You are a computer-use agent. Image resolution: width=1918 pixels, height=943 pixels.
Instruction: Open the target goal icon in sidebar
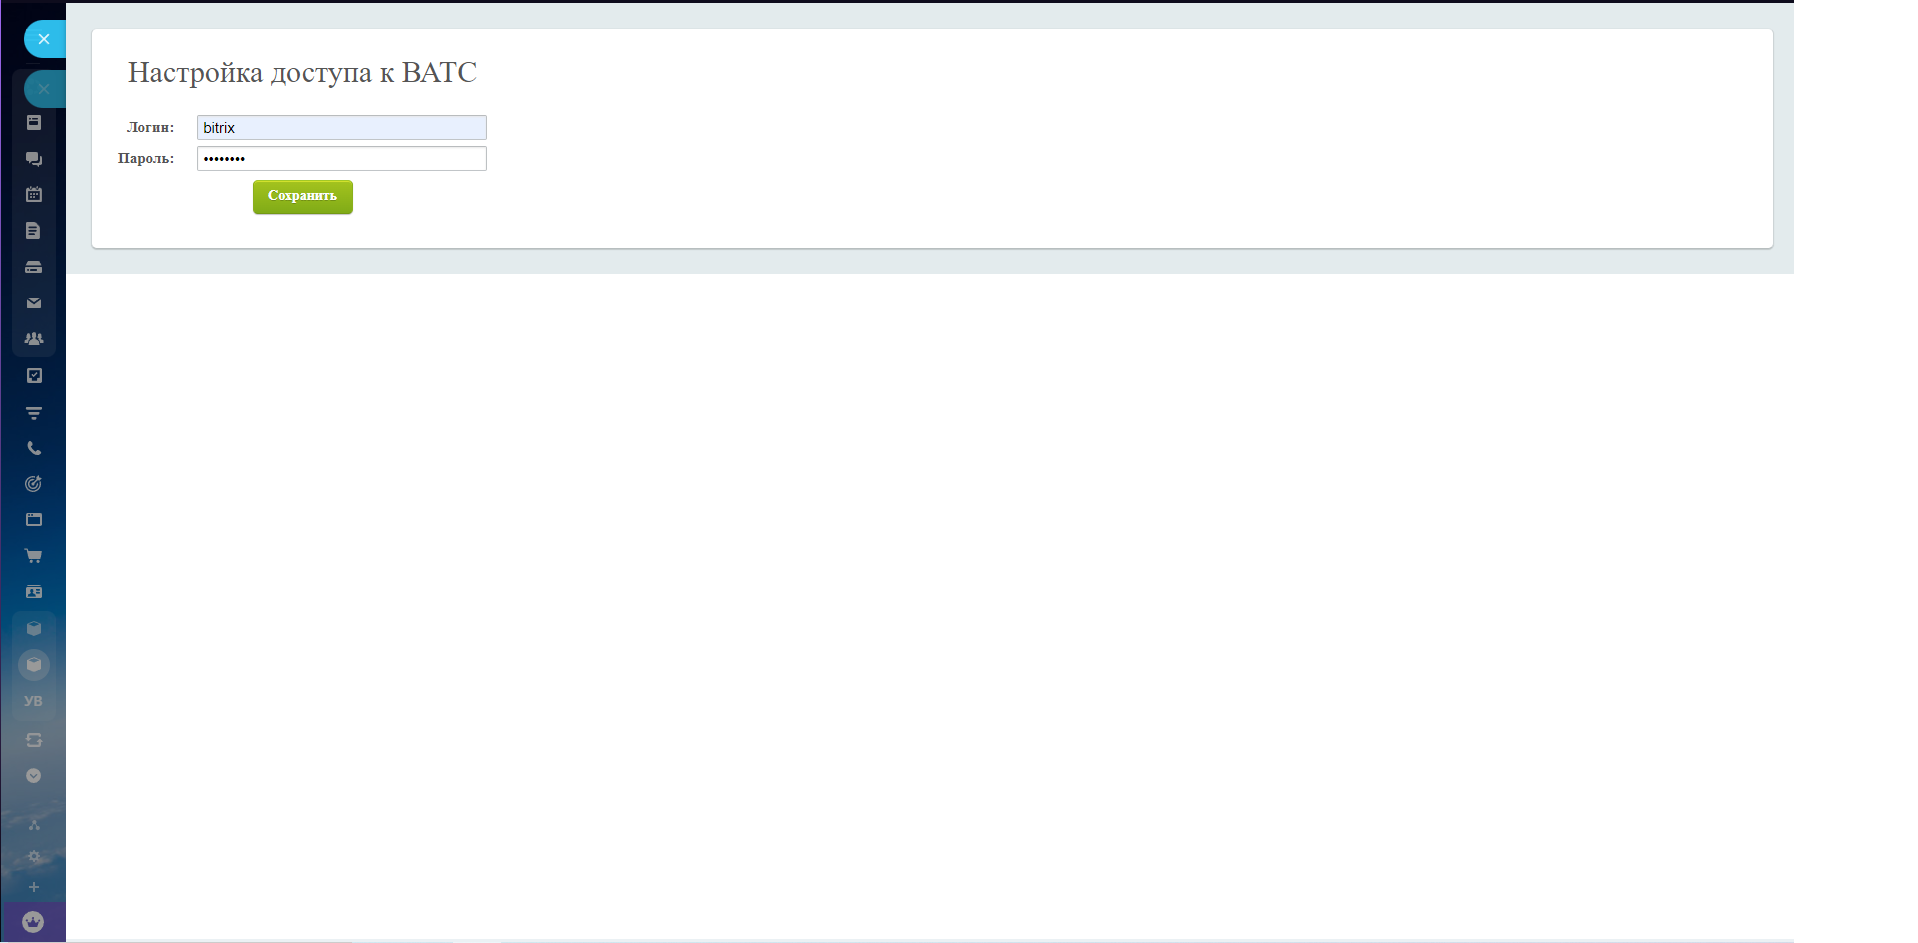pyautogui.click(x=34, y=484)
